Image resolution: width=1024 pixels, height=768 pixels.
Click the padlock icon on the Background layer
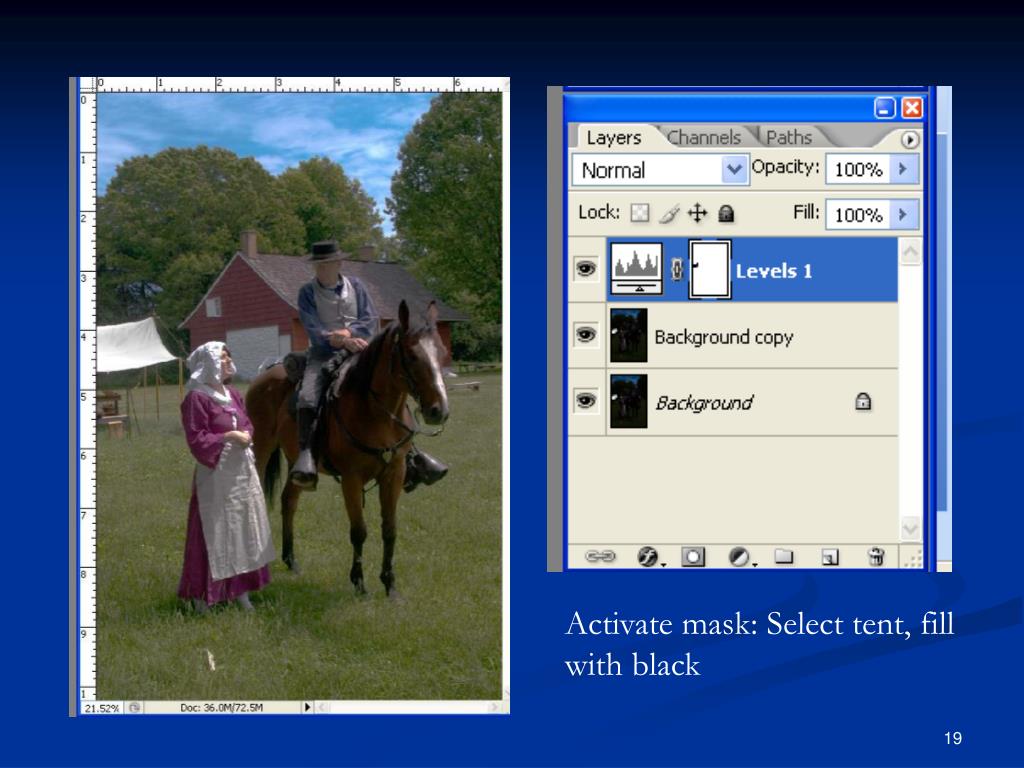coord(863,401)
